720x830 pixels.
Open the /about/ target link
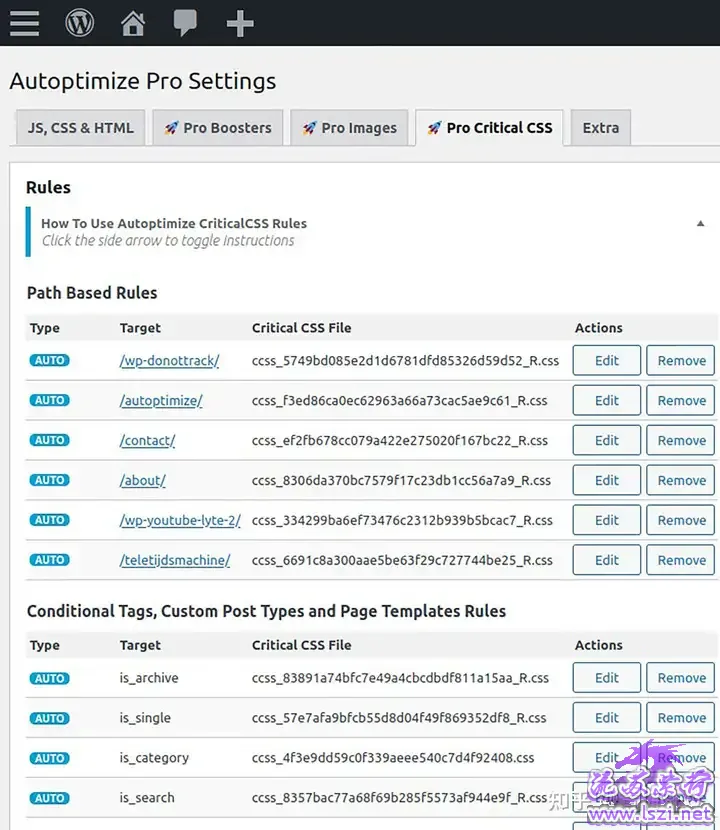(x=142, y=481)
